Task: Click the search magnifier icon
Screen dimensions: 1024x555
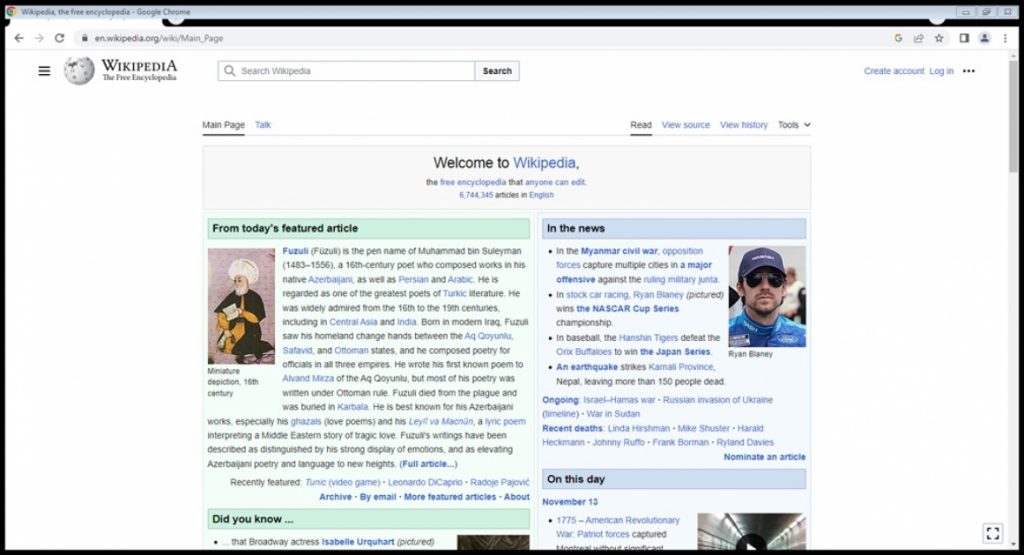Action: click(229, 71)
